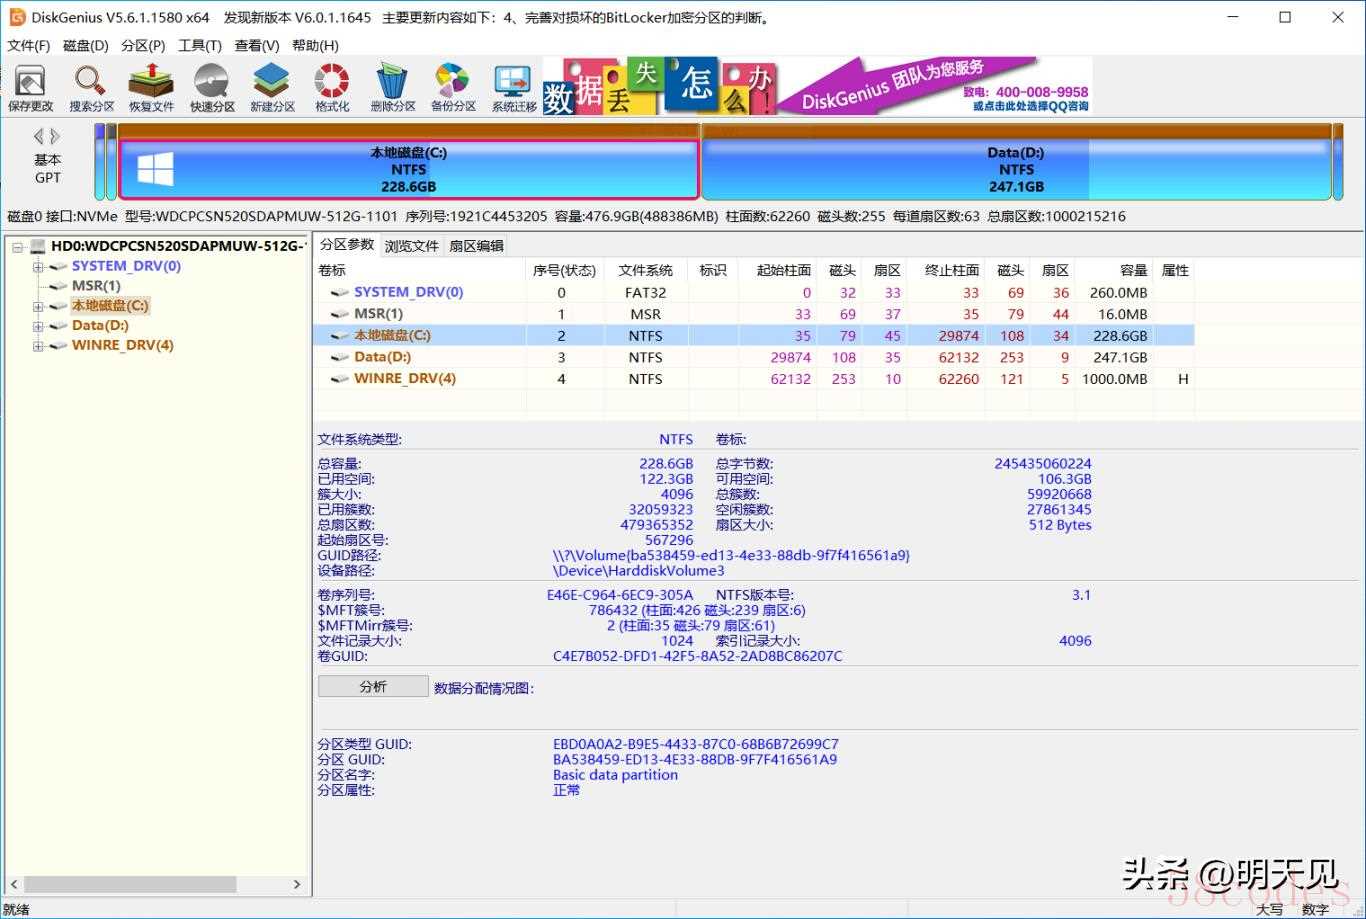Click the drive icon in the Data(D:) table row
The image size is (1366, 919).
click(x=341, y=357)
